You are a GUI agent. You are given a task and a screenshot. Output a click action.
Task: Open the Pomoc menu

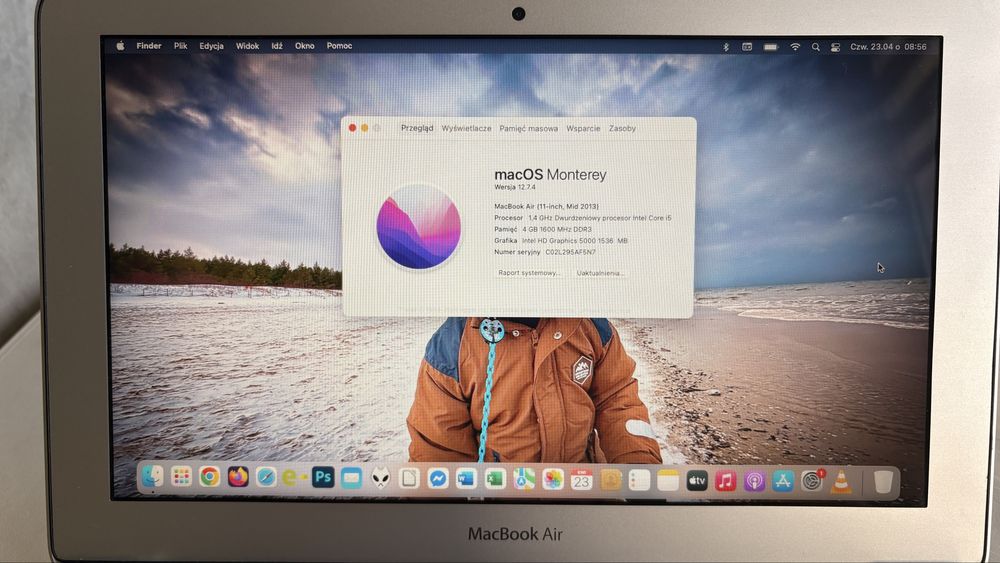pos(339,46)
